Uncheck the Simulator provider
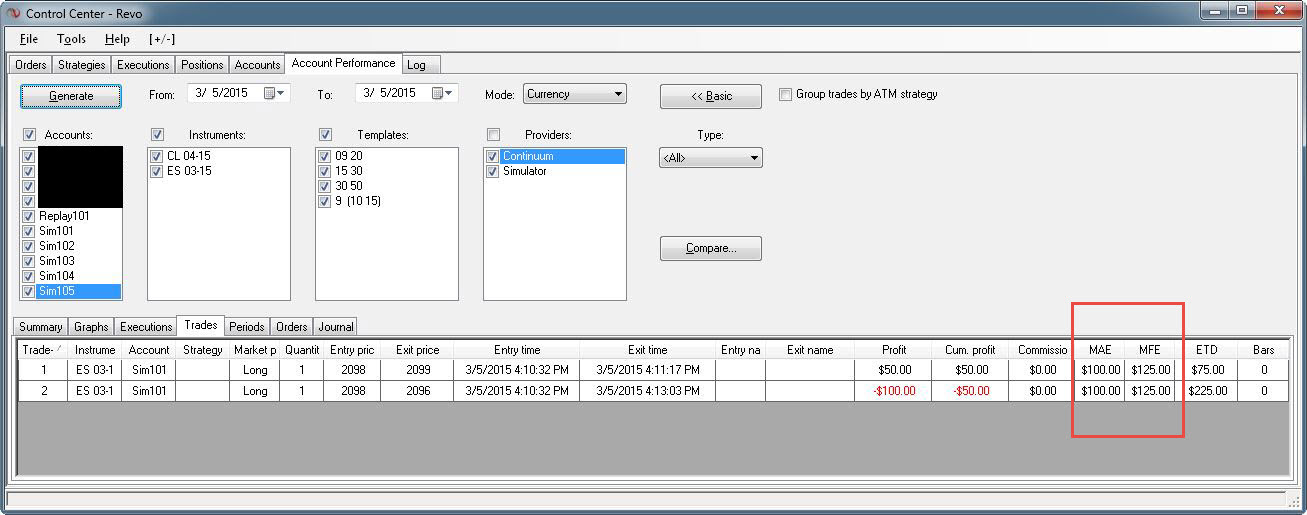Image resolution: width=1307 pixels, height=515 pixels. point(492,171)
